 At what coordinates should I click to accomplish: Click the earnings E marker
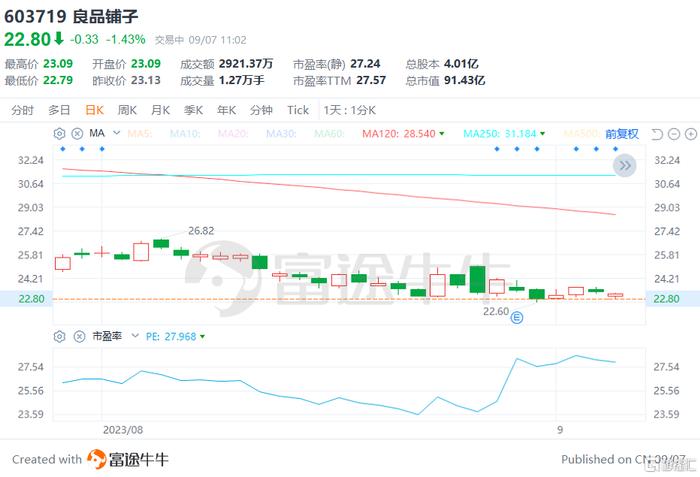click(x=517, y=318)
